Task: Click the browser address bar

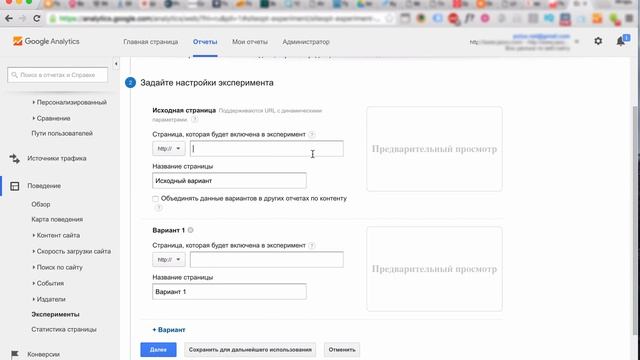Action: (x=220, y=18)
